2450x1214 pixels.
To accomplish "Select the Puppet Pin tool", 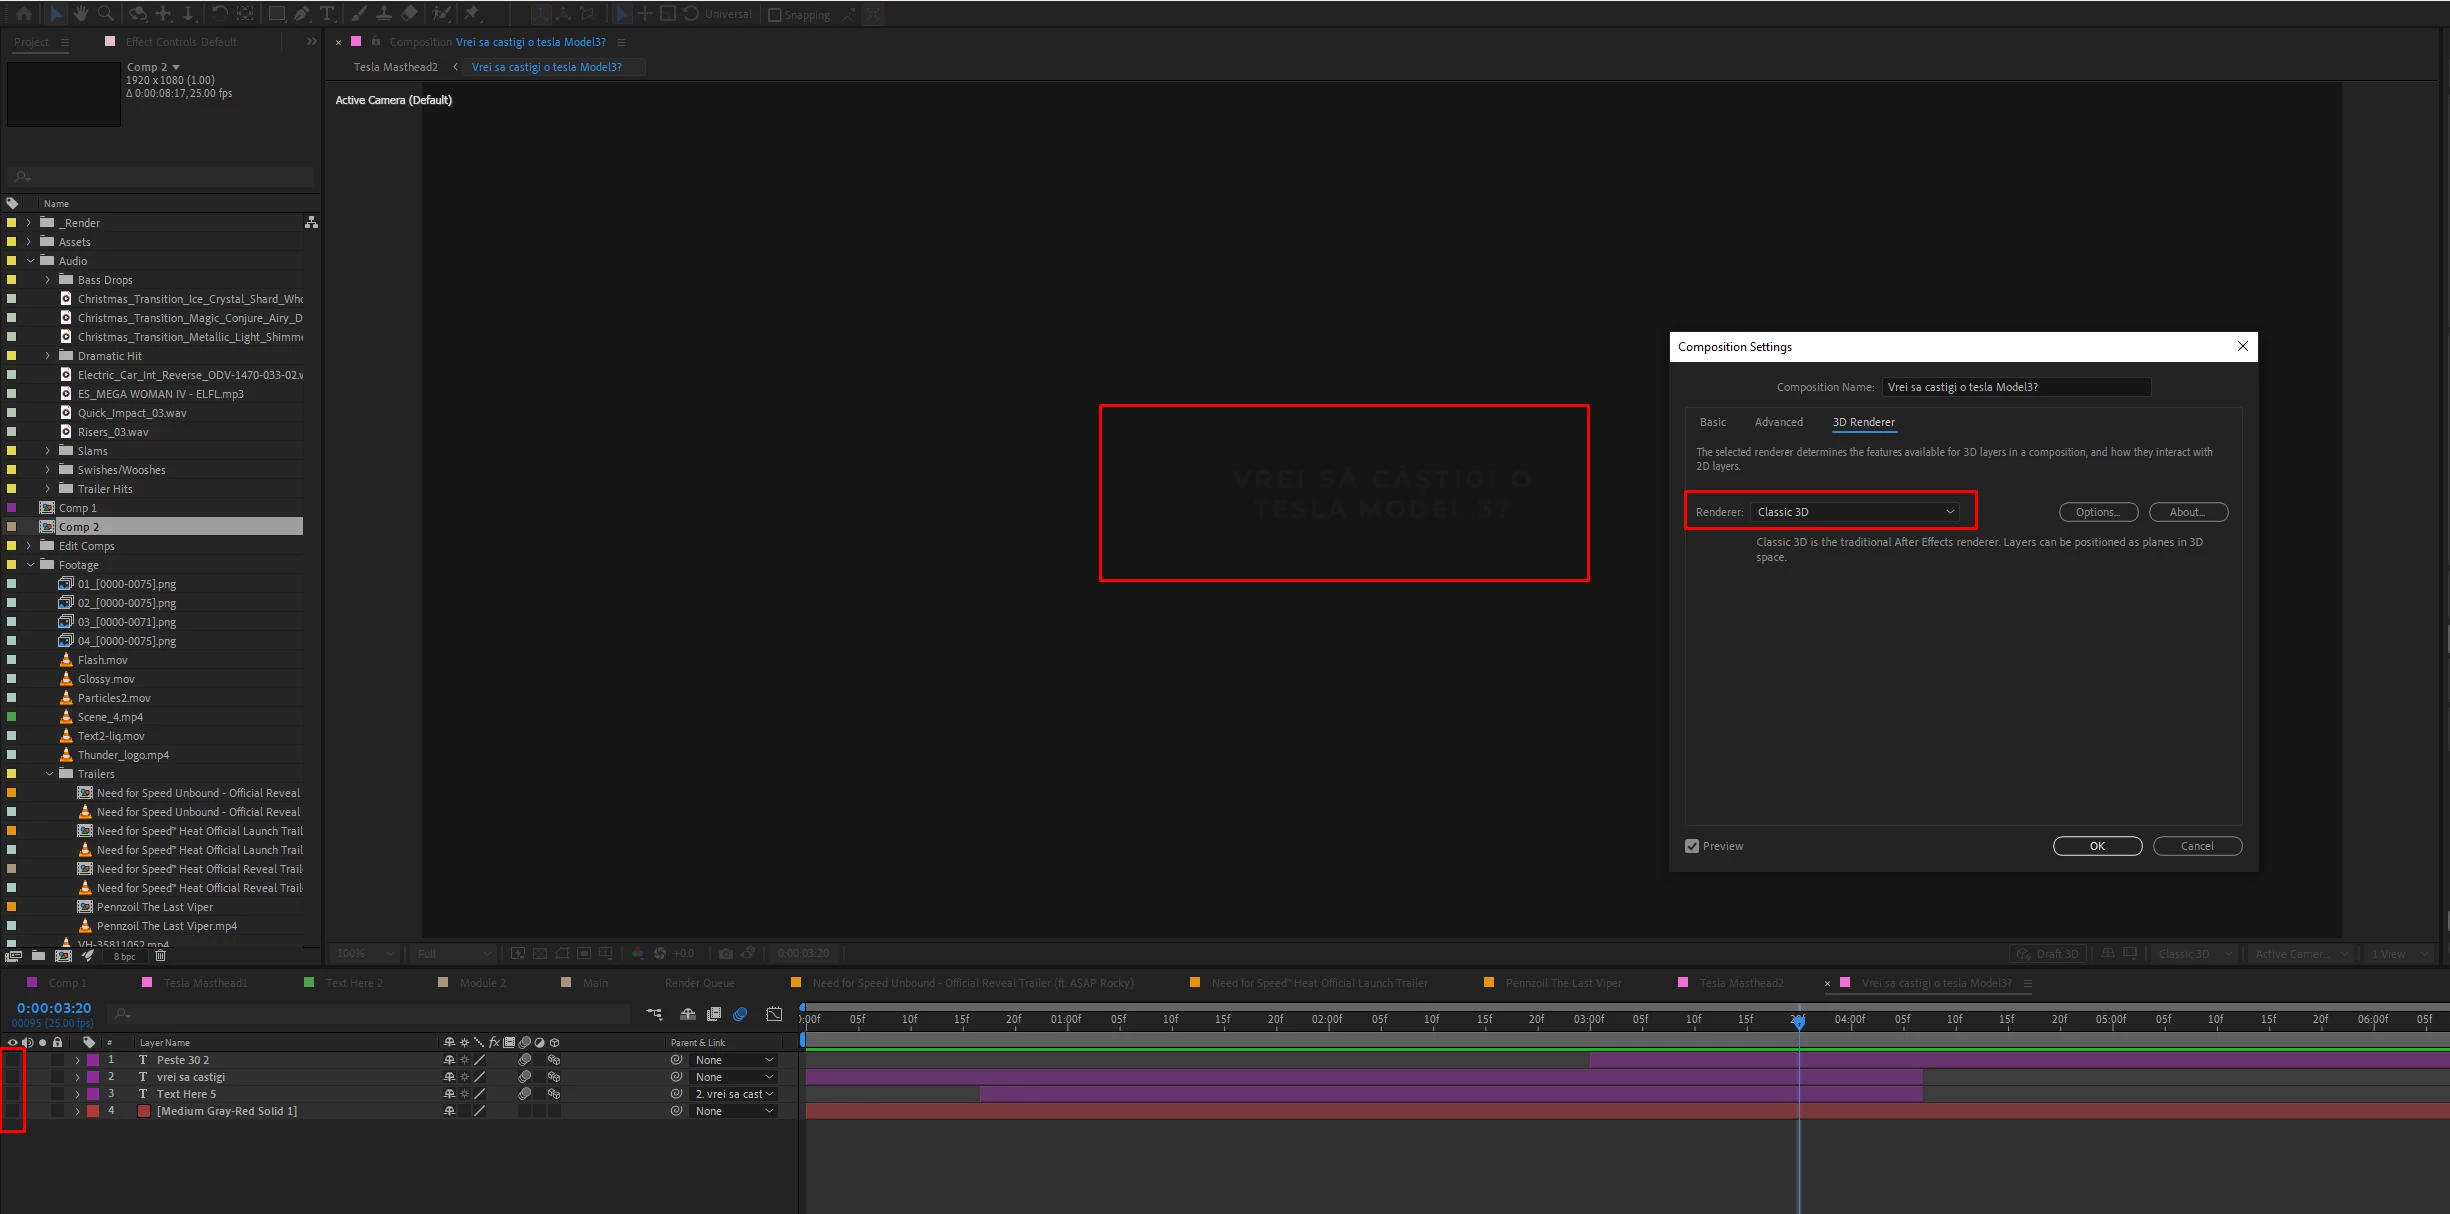I will click(x=471, y=13).
